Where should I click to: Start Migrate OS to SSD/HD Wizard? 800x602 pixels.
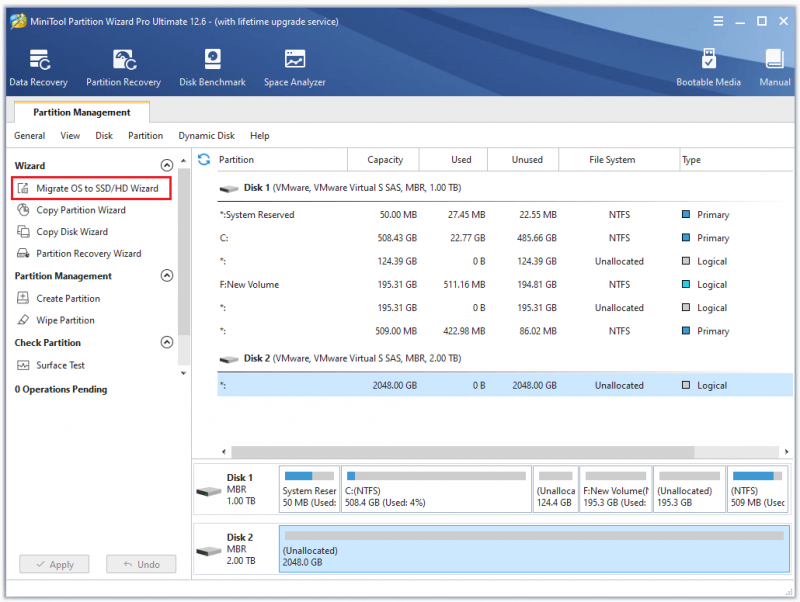[x=91, y=188]
